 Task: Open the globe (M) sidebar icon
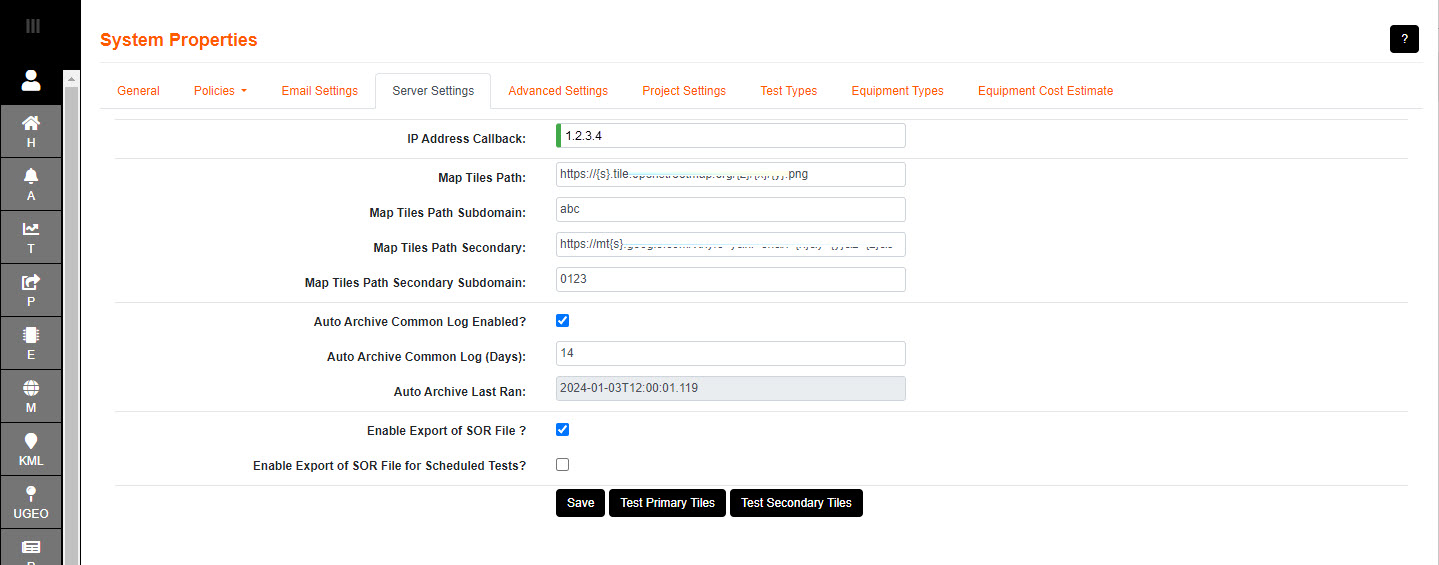(31, 396)
